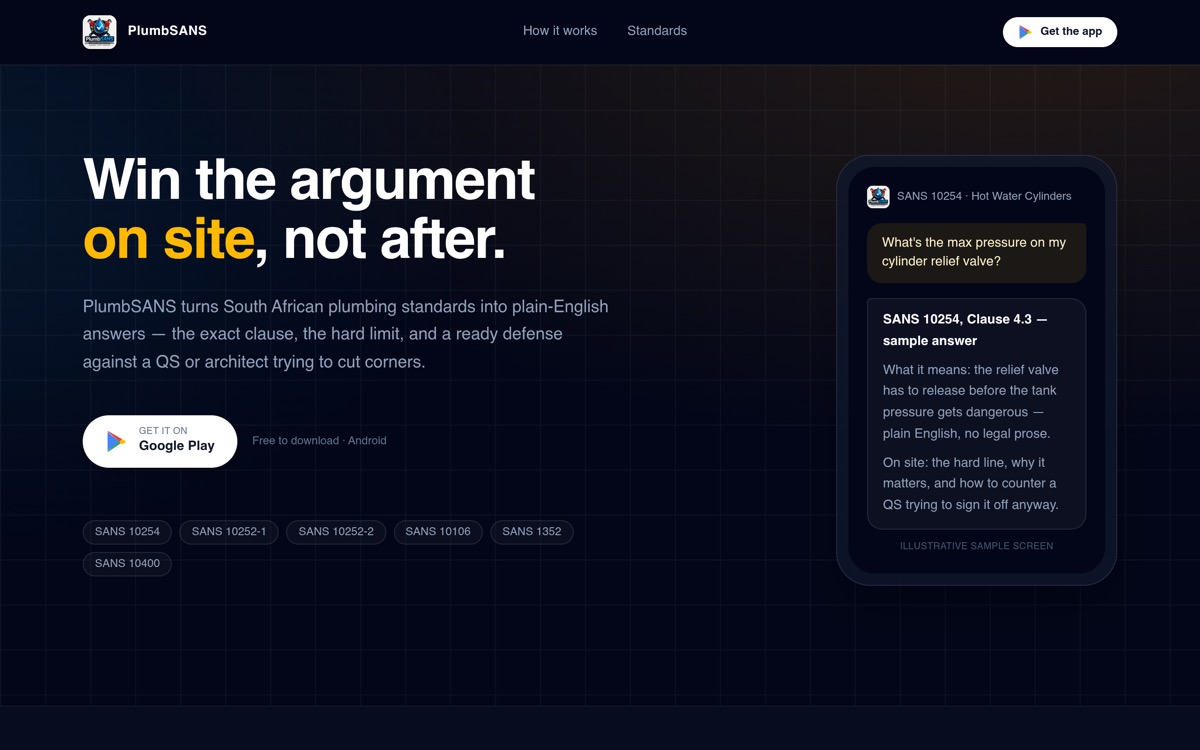Select the SANS 10106 tag

pos(438,532)
